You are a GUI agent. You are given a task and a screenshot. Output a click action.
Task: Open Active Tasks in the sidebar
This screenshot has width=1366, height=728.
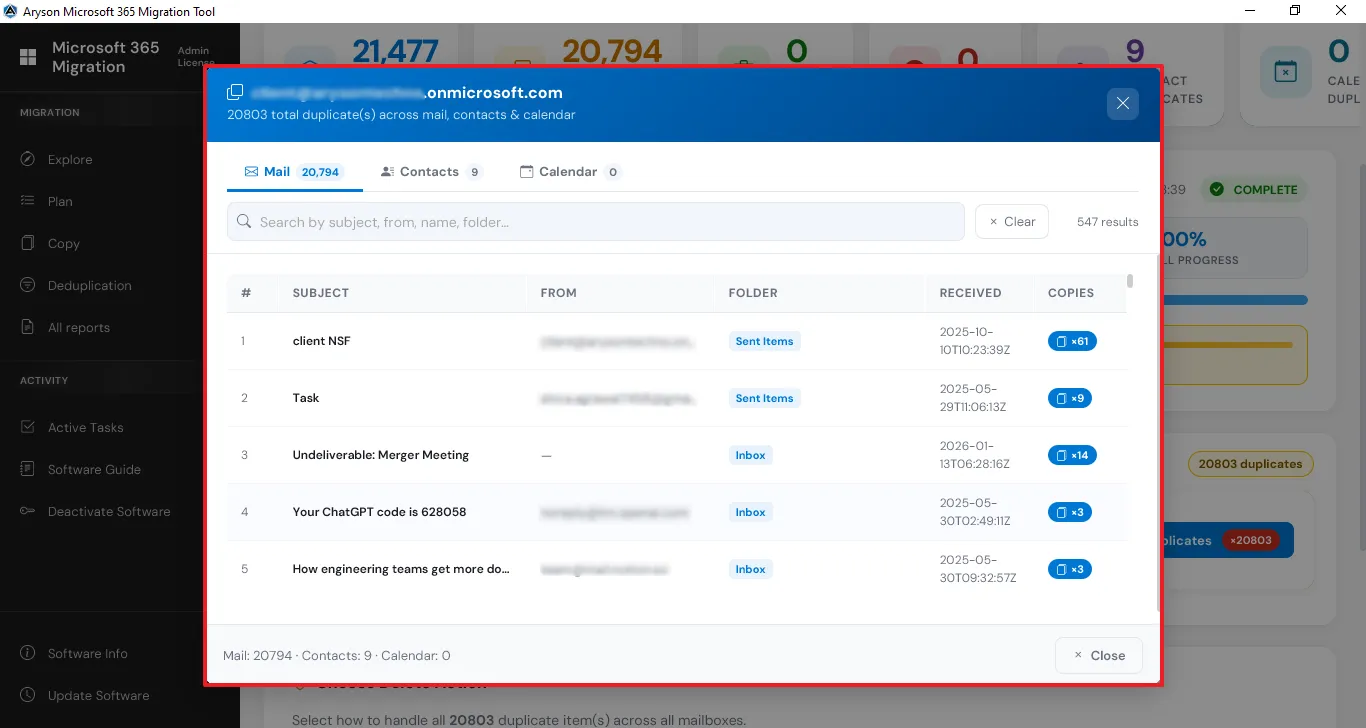(x=86, y=427)
